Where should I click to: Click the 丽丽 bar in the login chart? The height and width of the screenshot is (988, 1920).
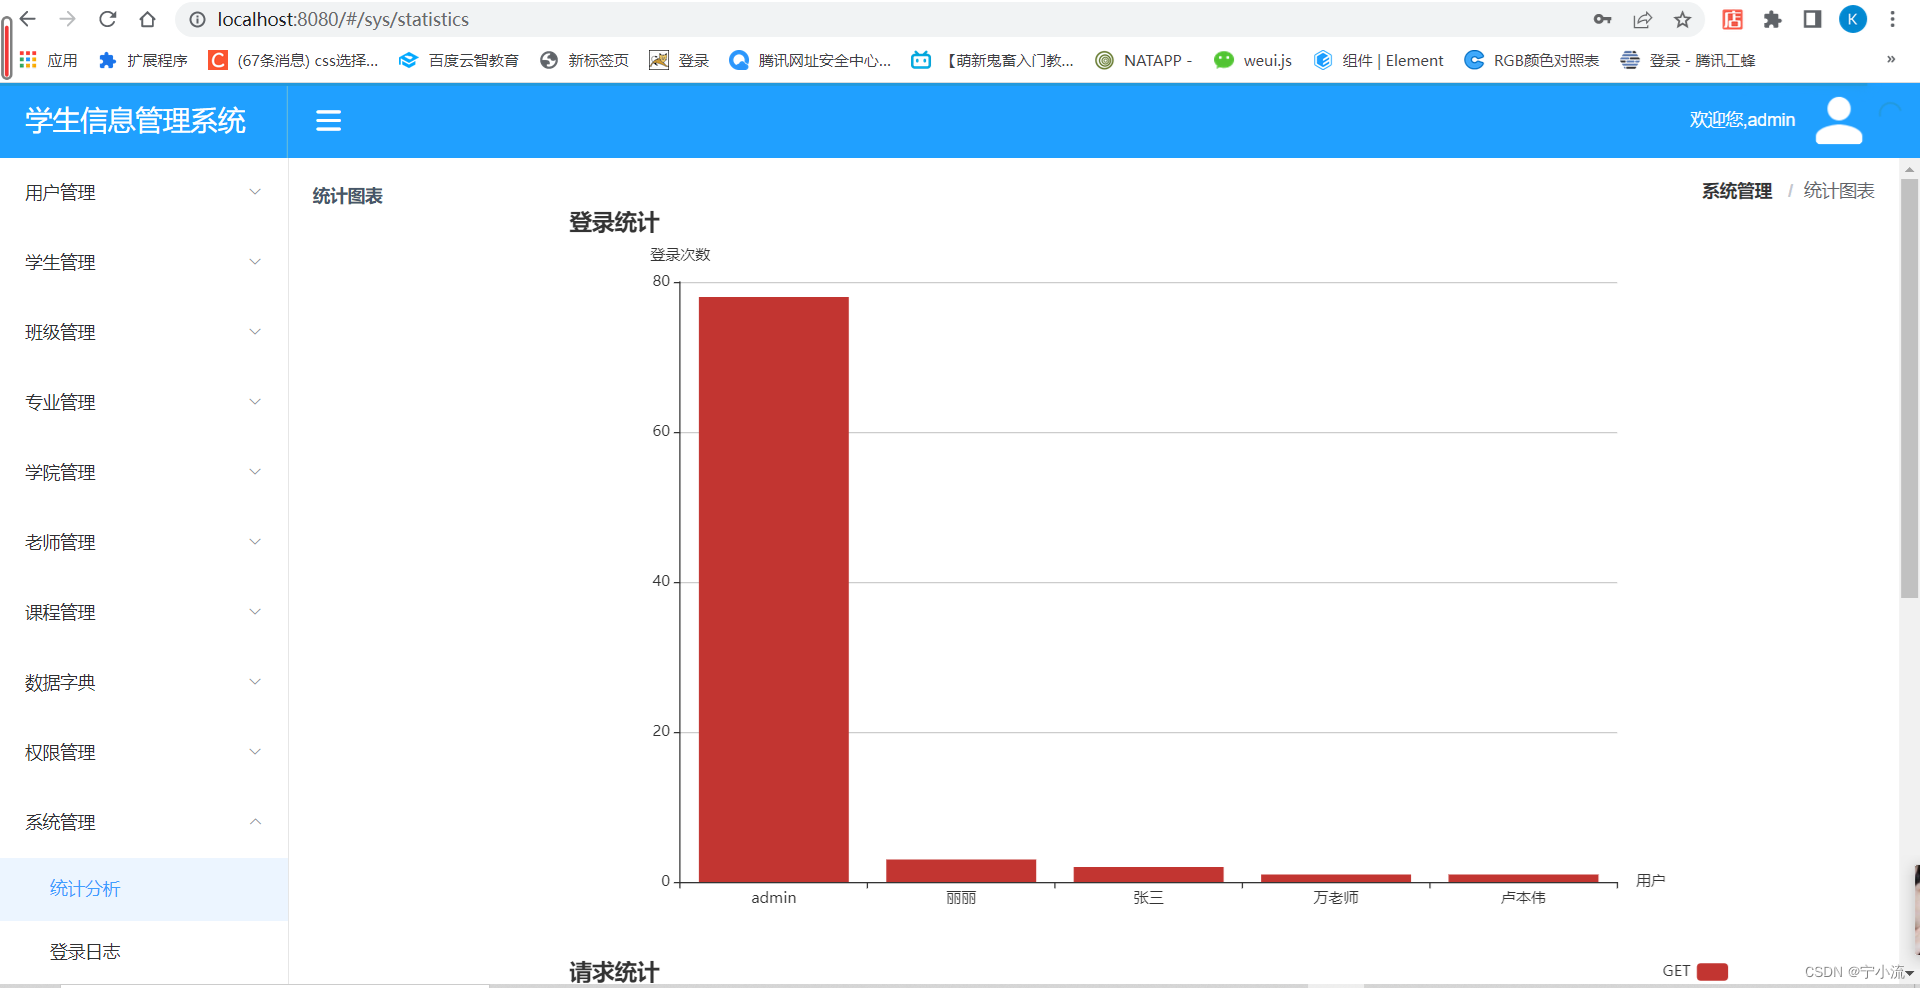[961, 871]
